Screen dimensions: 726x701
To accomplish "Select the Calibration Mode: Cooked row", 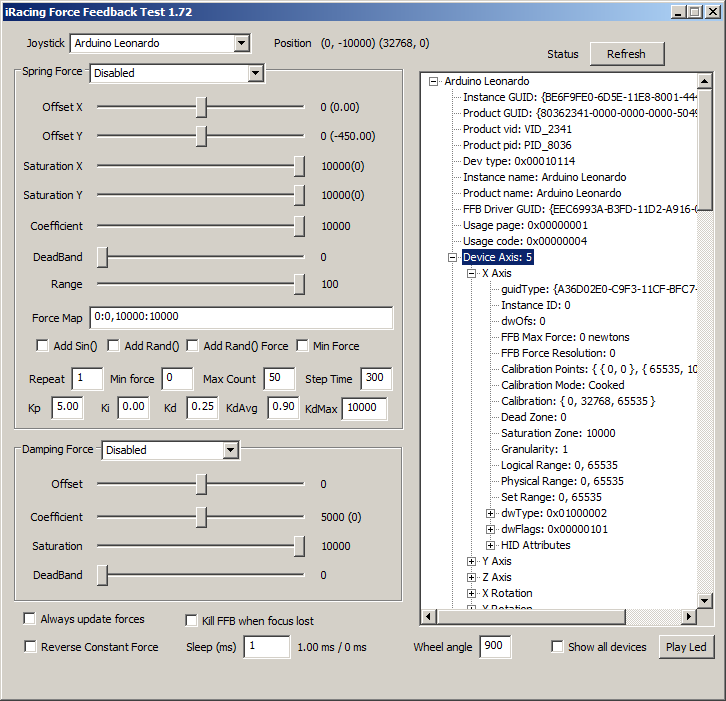I will (563, 385).
